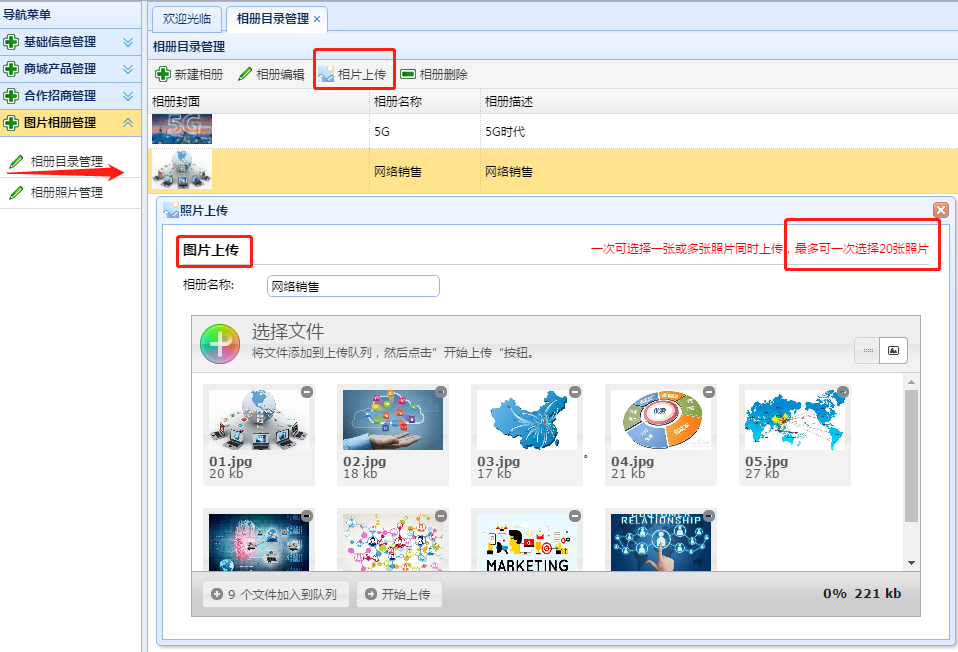Click the colorful plus add-files icon
The height and width of the screenshot is (652, 958).
click(220, 343)
